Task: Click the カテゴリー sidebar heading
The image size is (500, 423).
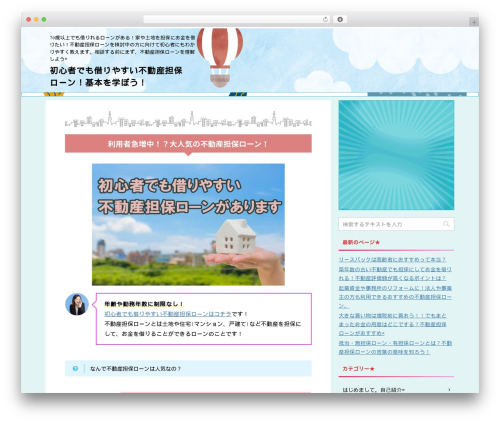Action: pos(358,369)
